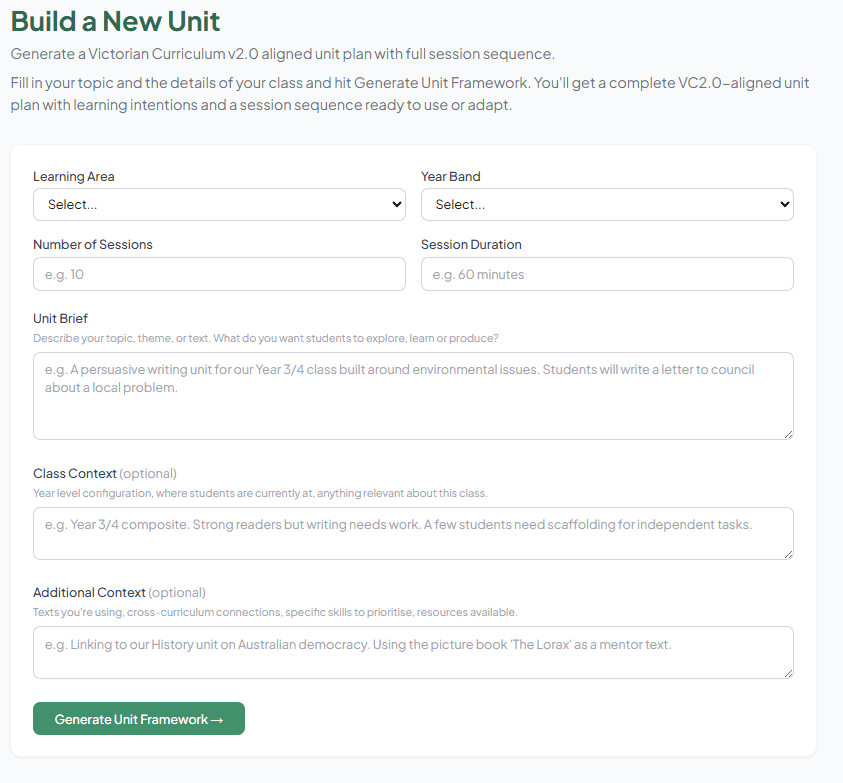Click the Year Band label
This screenshot has height=783, width=843.
point(450,176)
